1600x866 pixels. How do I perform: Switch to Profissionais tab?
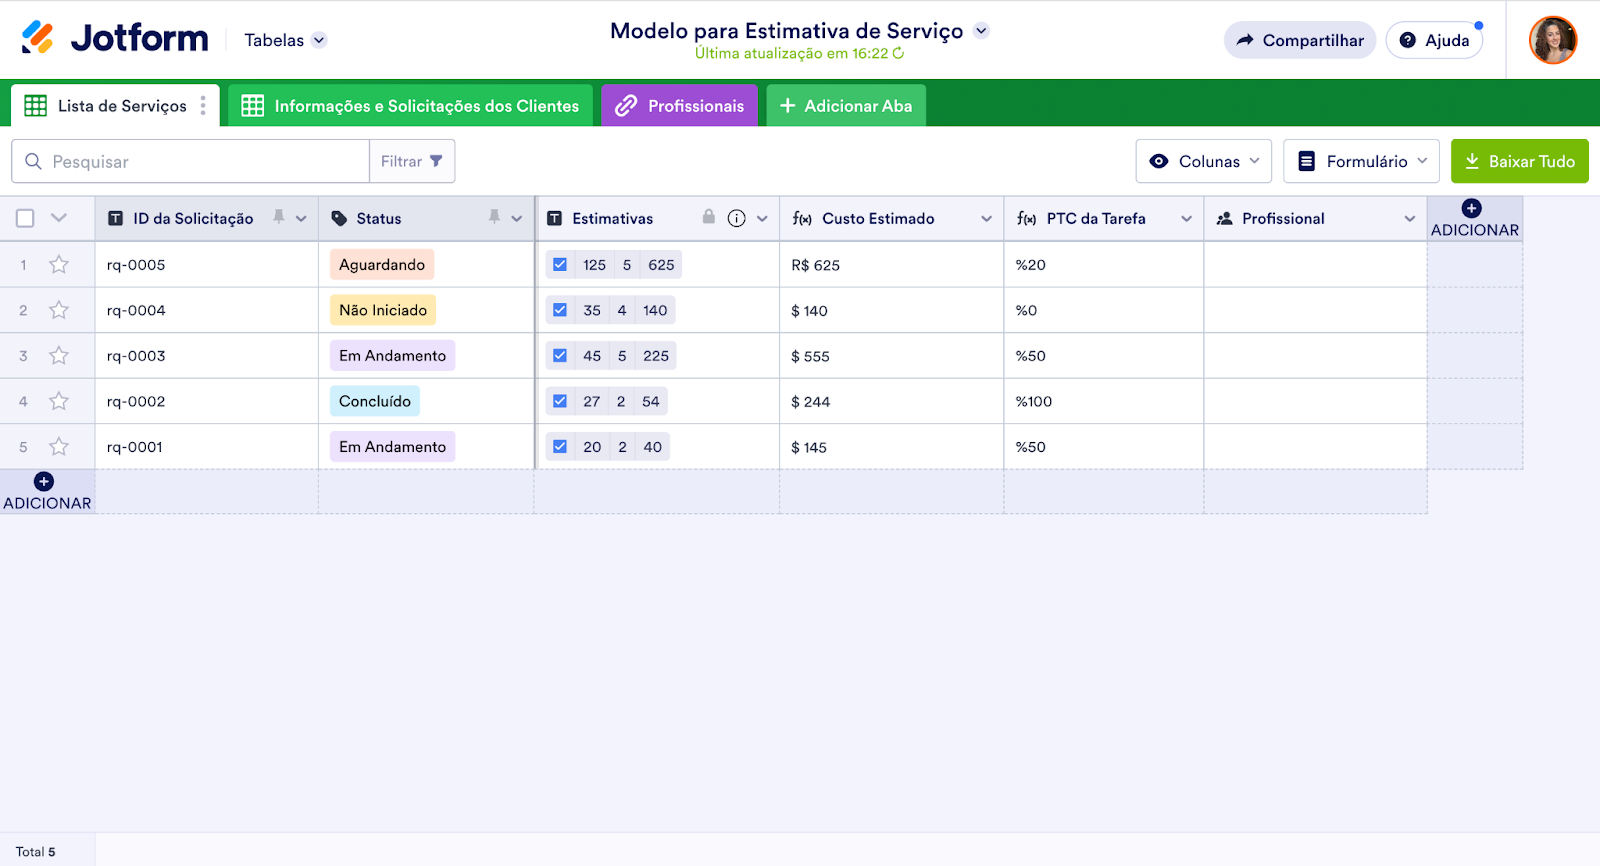click(679, 106)
